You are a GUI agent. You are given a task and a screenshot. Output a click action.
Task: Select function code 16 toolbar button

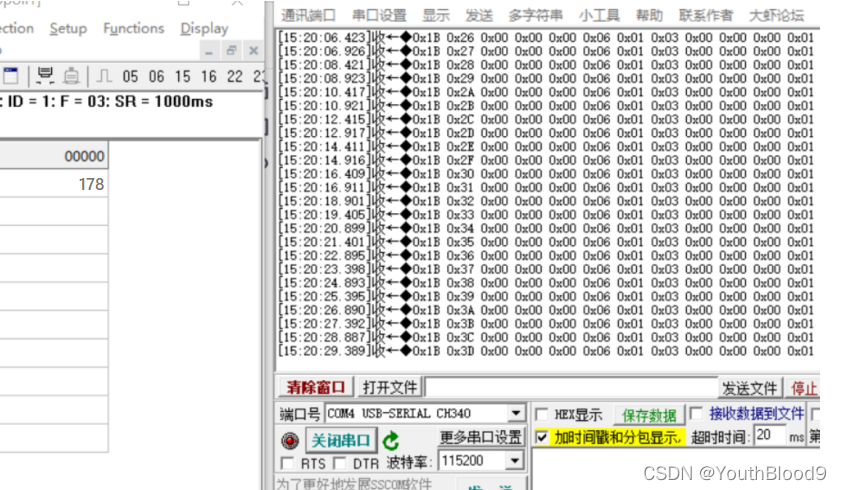click(x=208, y=77)
